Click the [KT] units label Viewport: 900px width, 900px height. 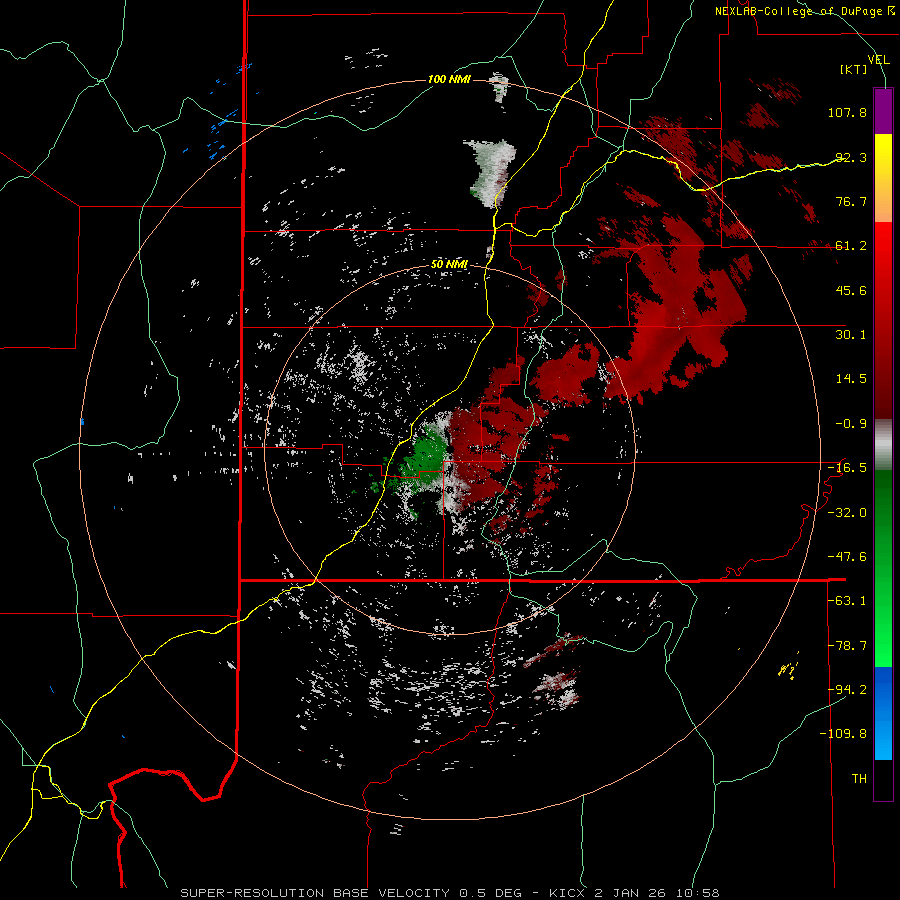854,69
